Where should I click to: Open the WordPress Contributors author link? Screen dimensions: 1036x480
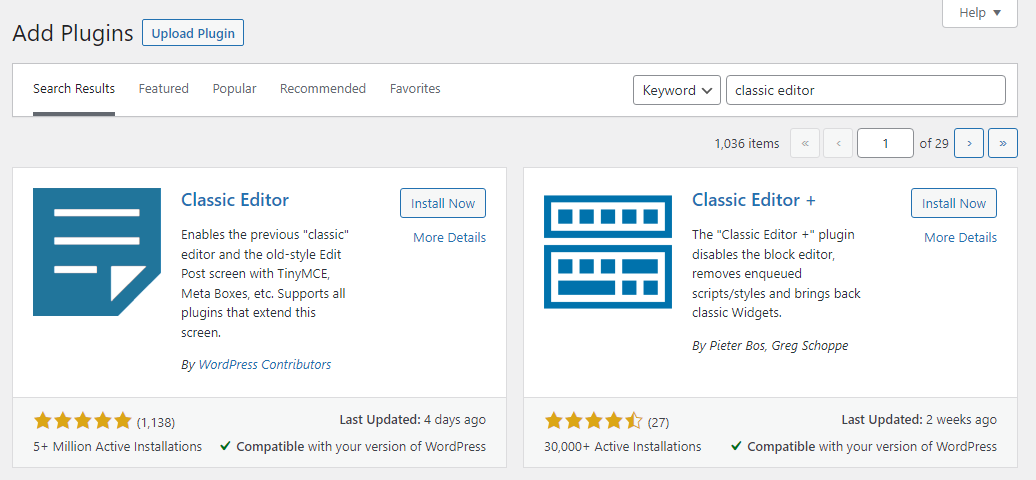(x=265, y=364)
